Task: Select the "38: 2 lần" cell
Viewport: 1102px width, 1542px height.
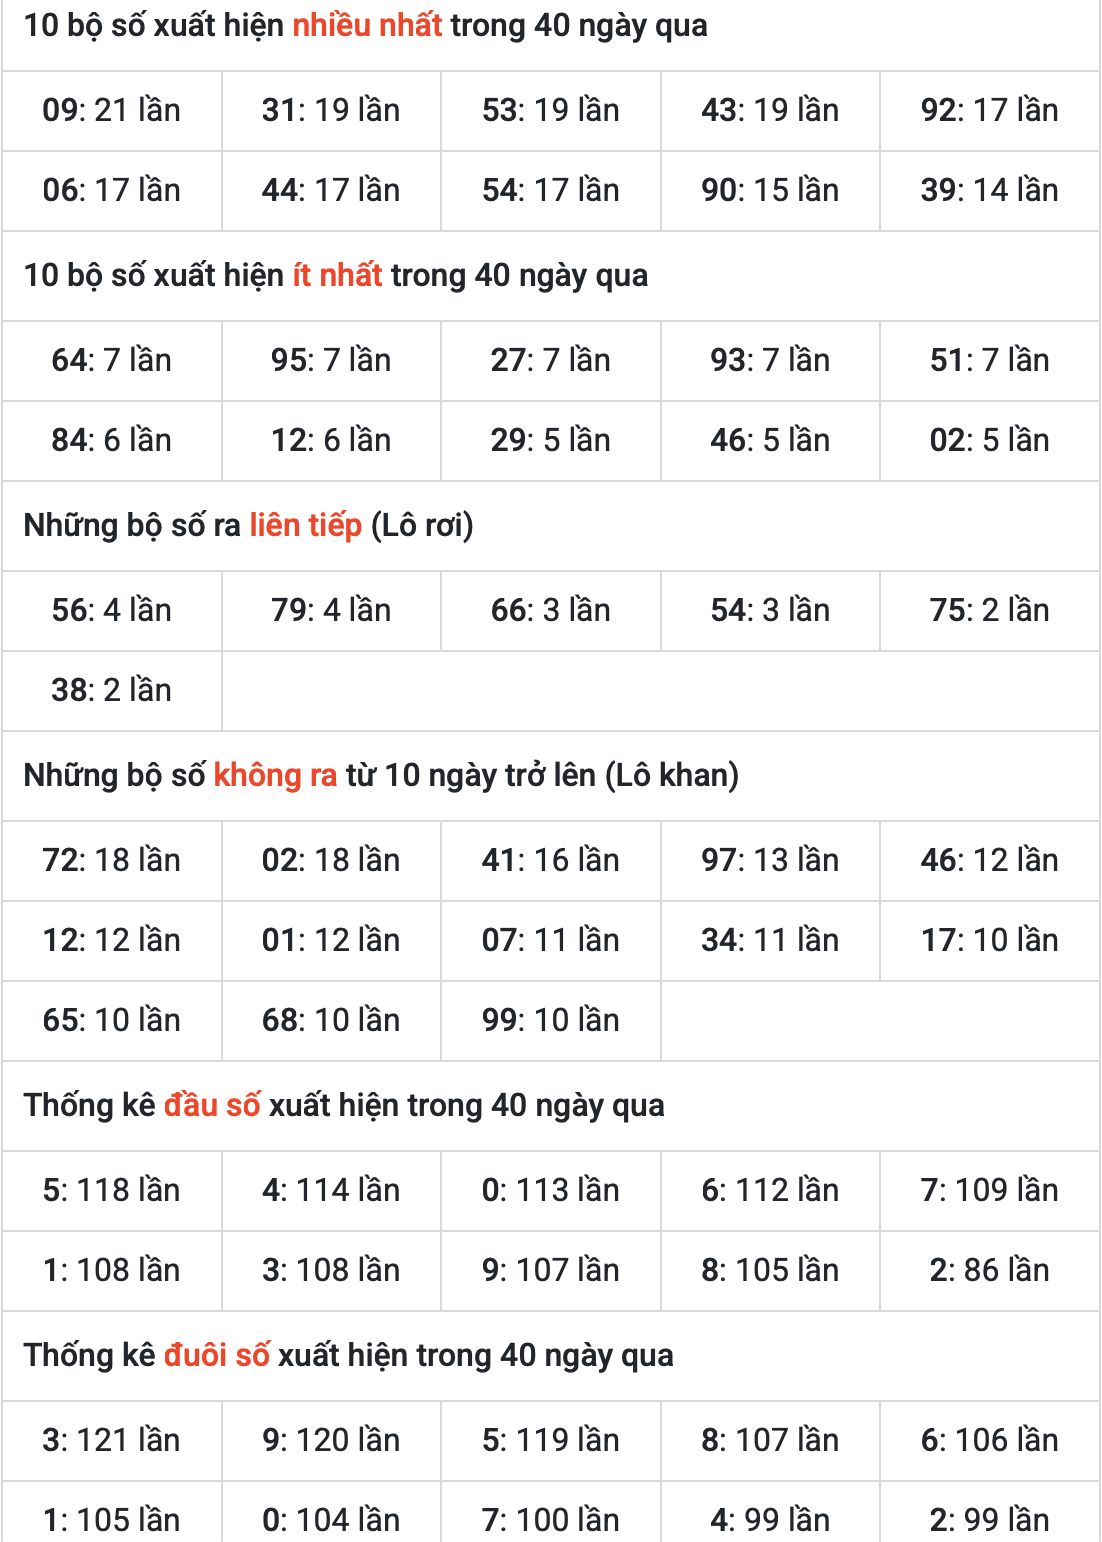Action: (111, 690)
